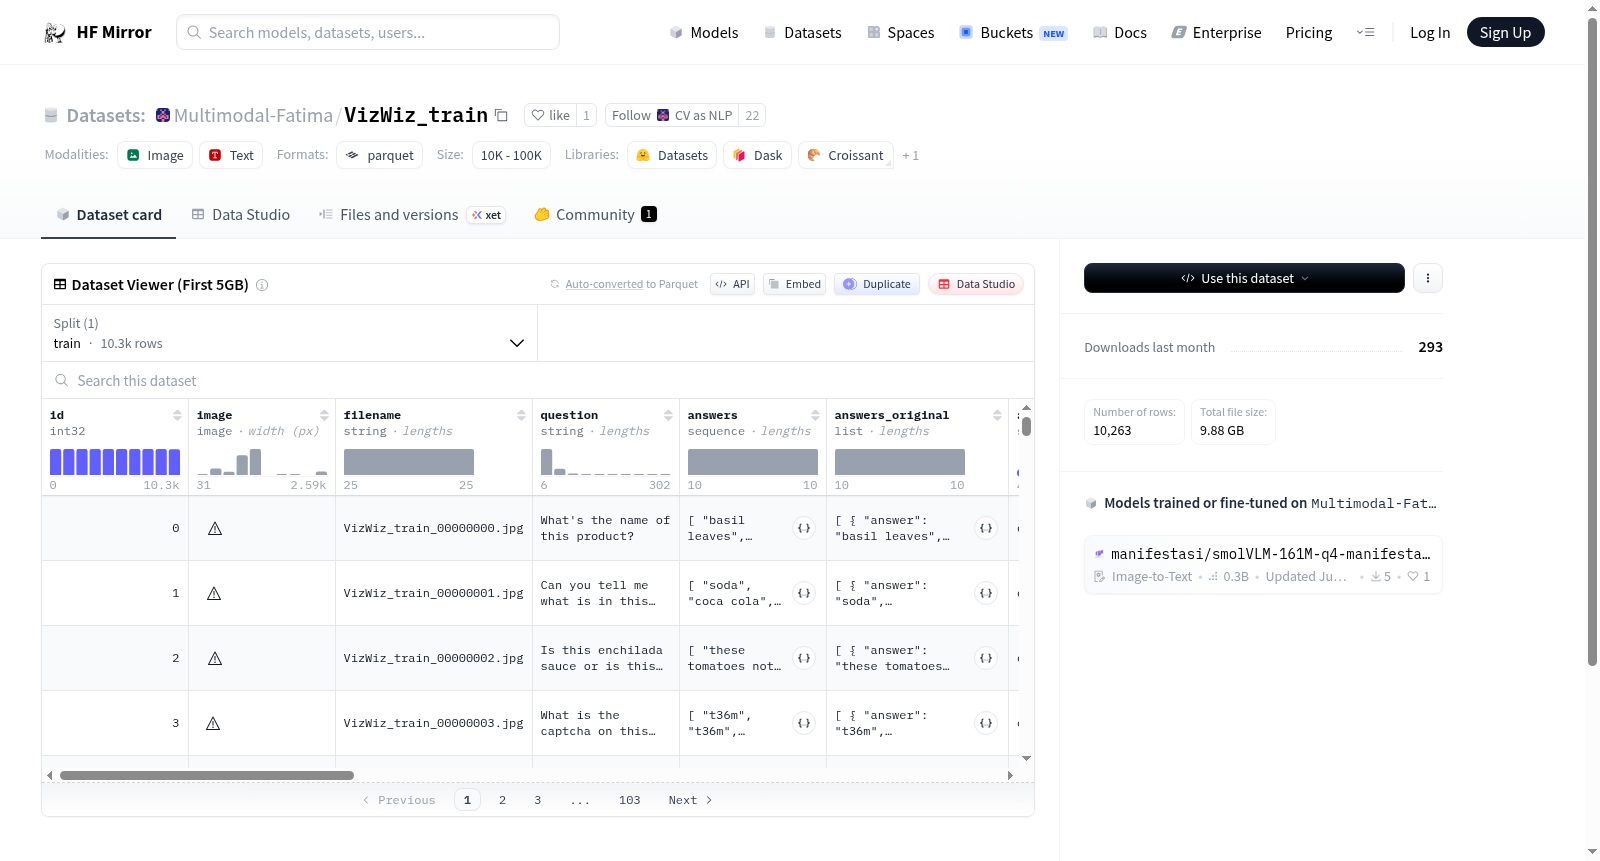Viewport: 1600px width, 861px height.
Task: Show the +1 more libraries
Action: [910, 156]
